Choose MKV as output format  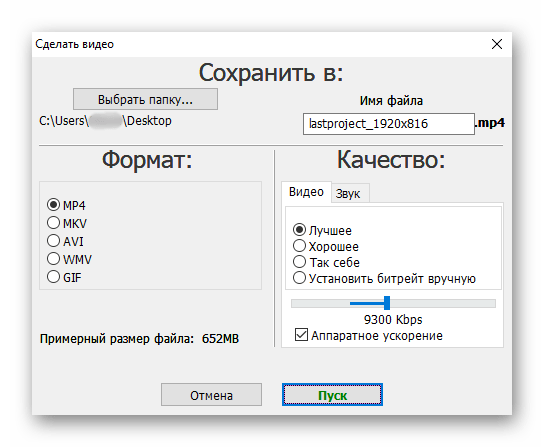tap(53, 223)
